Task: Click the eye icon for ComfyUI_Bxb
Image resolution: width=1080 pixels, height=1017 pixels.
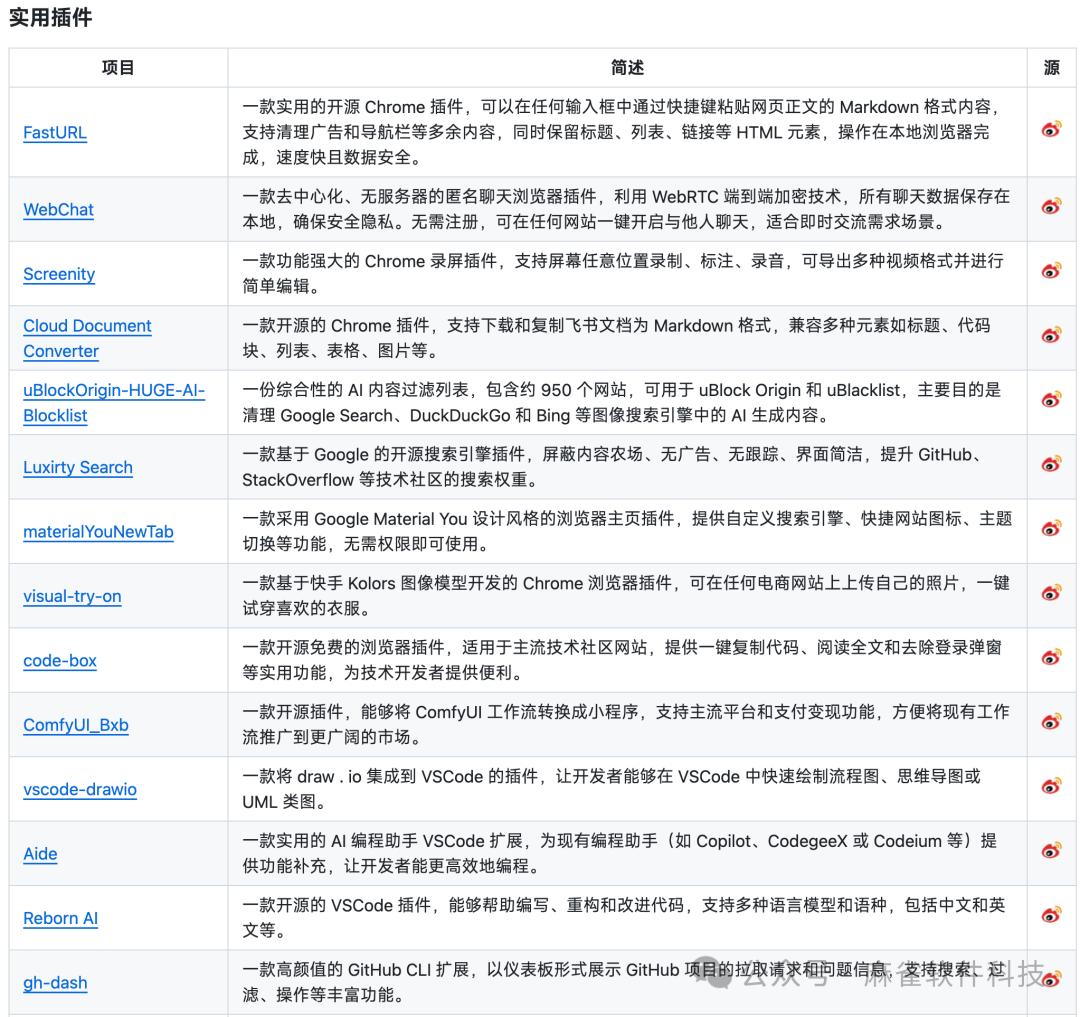Action: click(1051, 724)
